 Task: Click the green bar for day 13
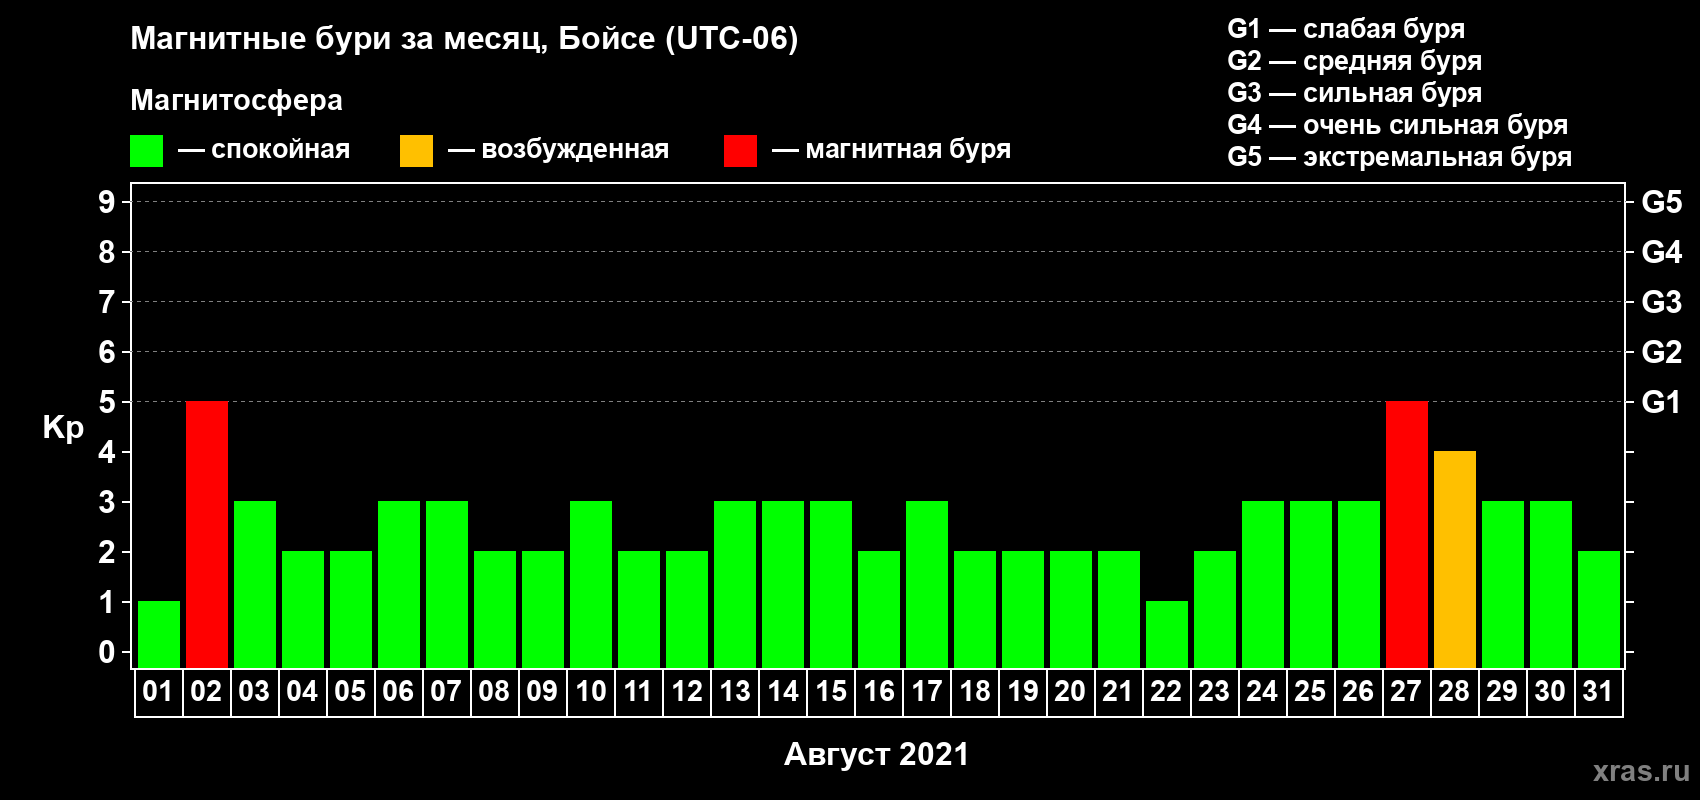click(x=735, y=584)
